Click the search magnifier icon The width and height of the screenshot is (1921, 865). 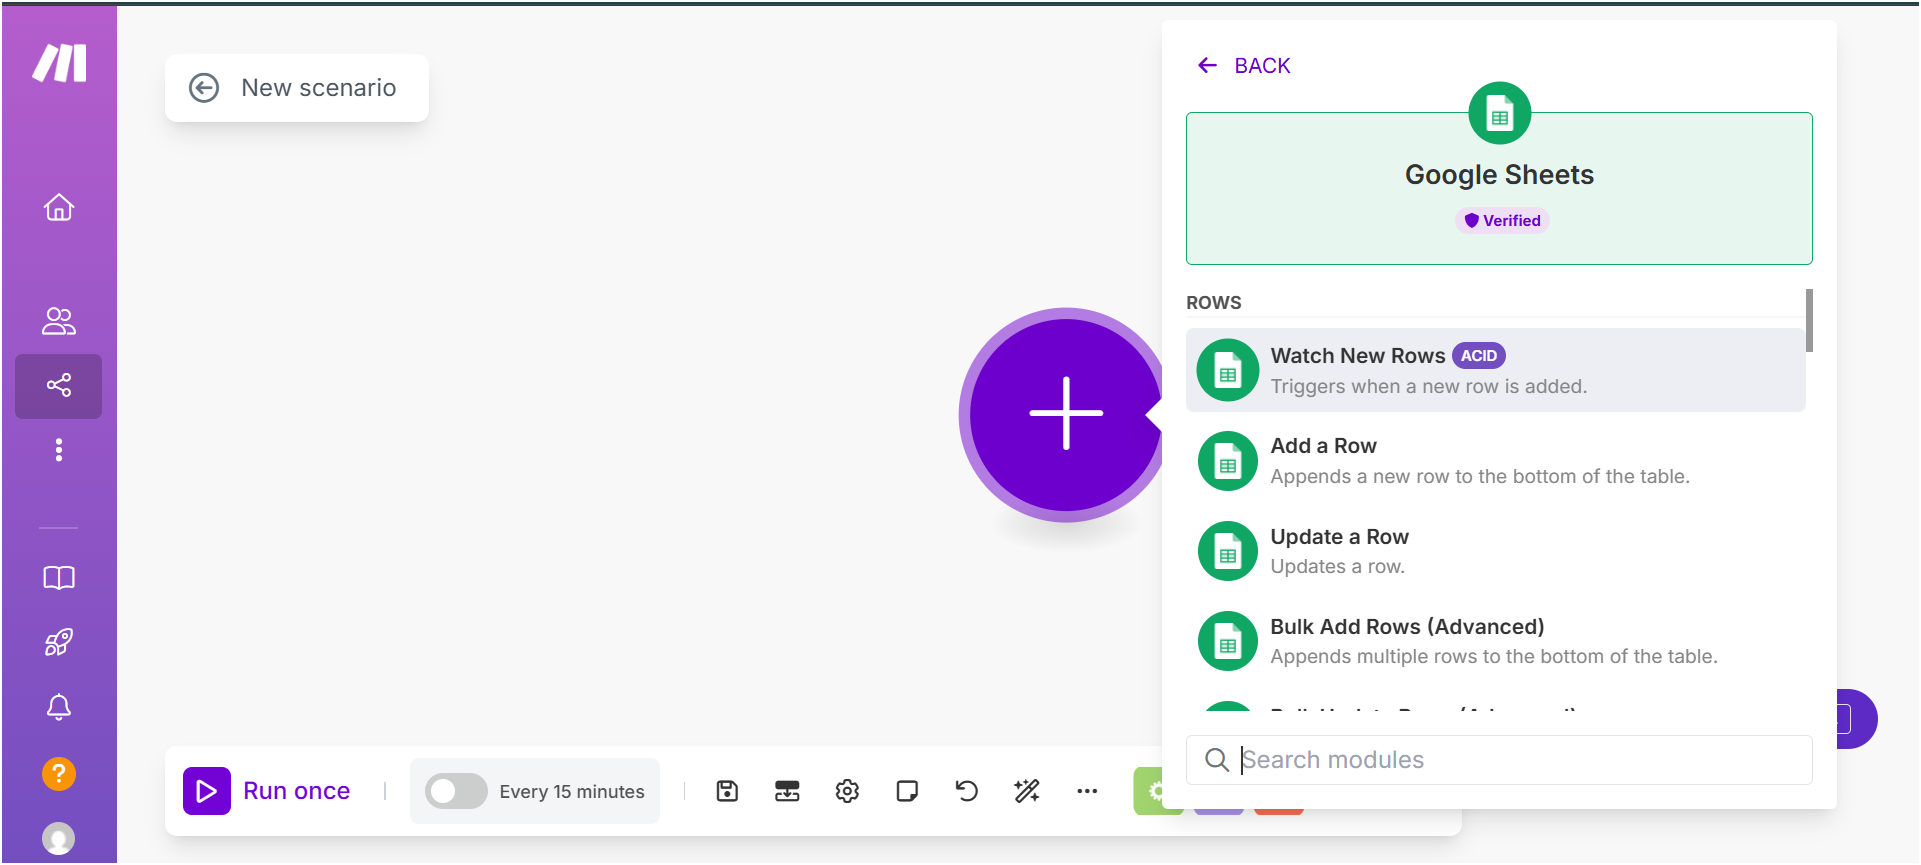[x=1216, y=760]
